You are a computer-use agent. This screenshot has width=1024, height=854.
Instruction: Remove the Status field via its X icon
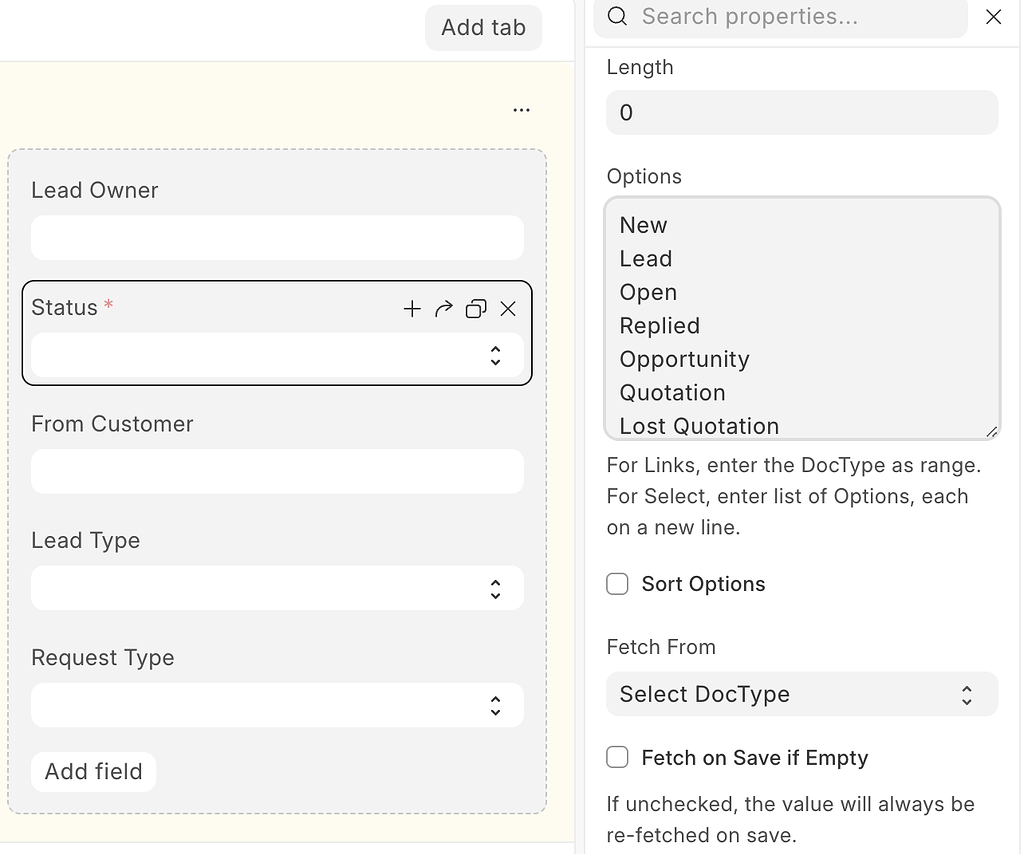pos(508,309)
